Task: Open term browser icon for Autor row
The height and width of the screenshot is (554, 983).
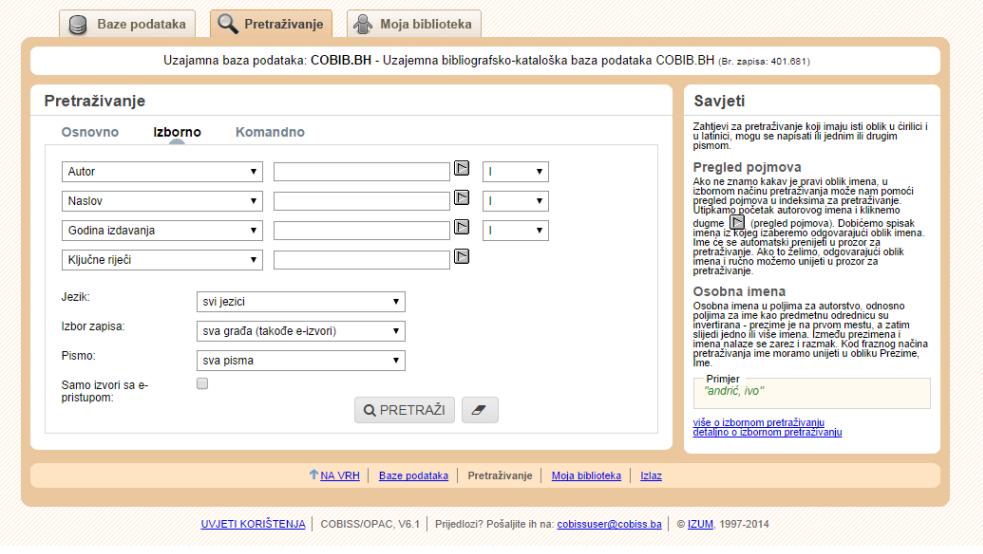Action: (461, 168)
